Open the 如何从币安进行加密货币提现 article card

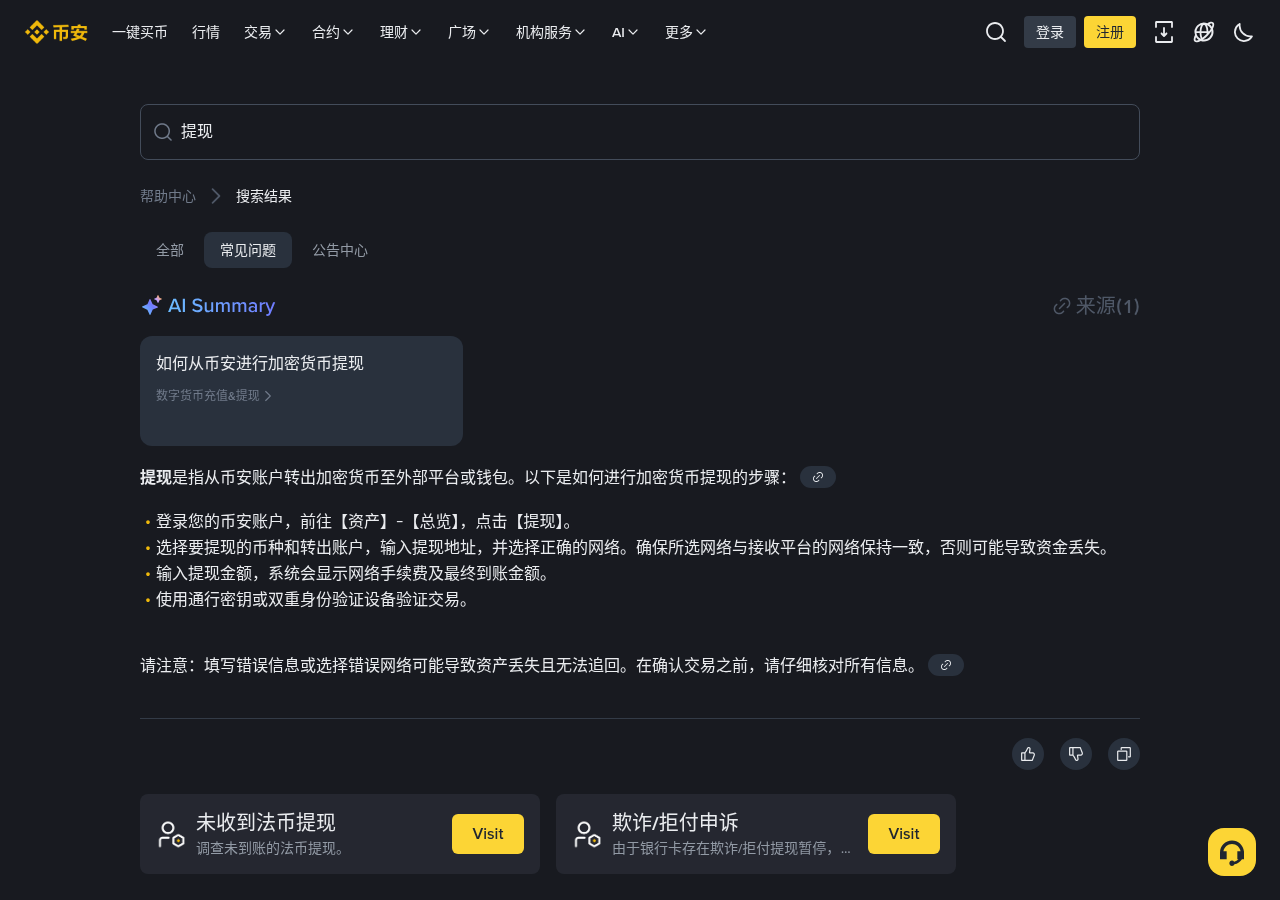coord(301,391)
